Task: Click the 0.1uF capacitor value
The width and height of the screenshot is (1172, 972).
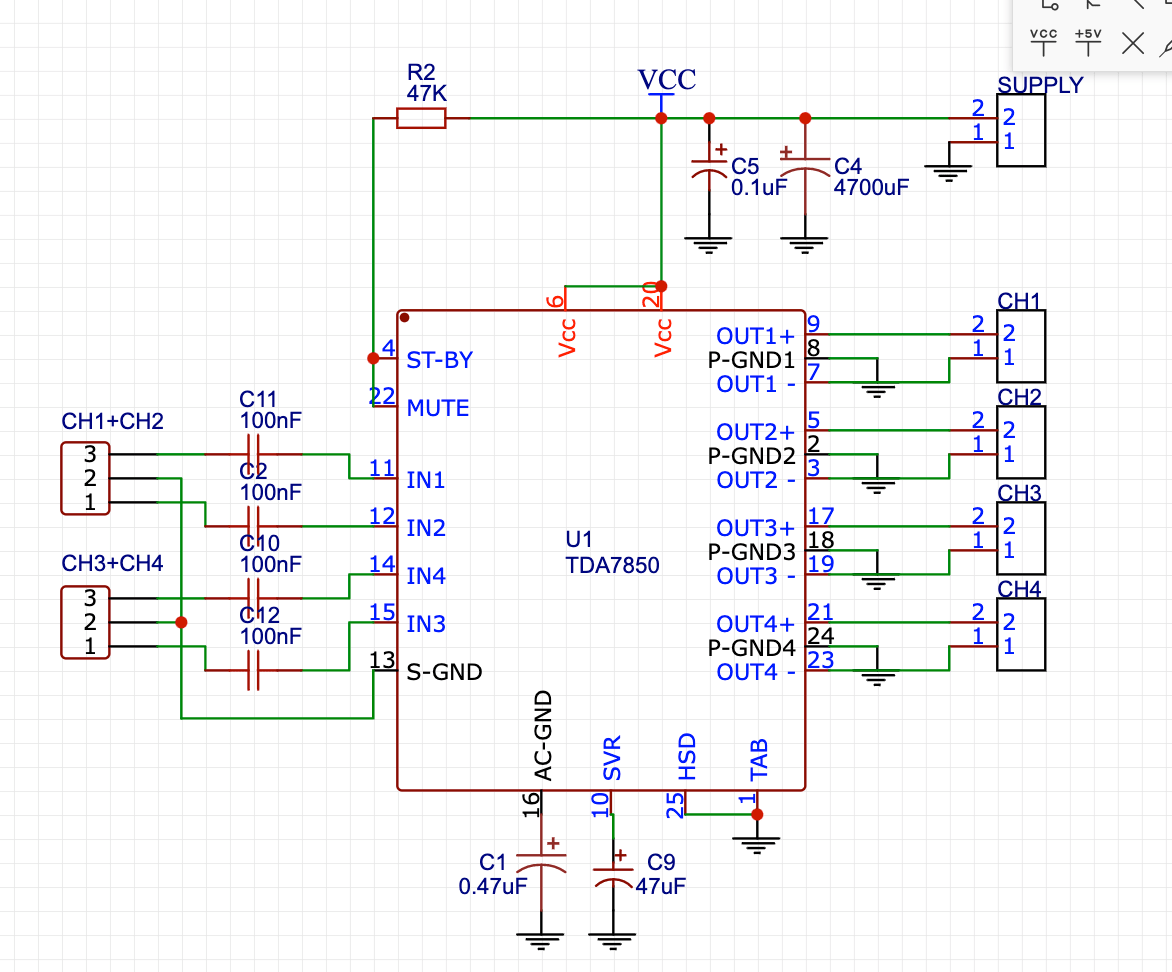Action: [759, 188]
